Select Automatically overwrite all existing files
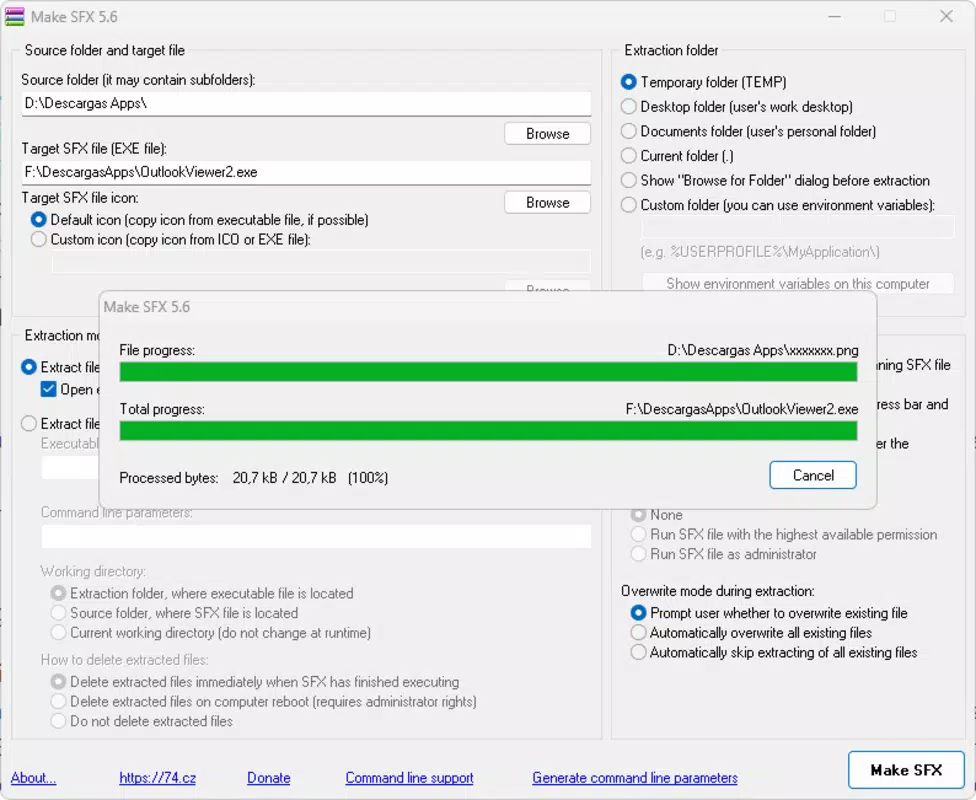Image resolution: width=976 pixels, height=800 pixels. tap(751, 633)
